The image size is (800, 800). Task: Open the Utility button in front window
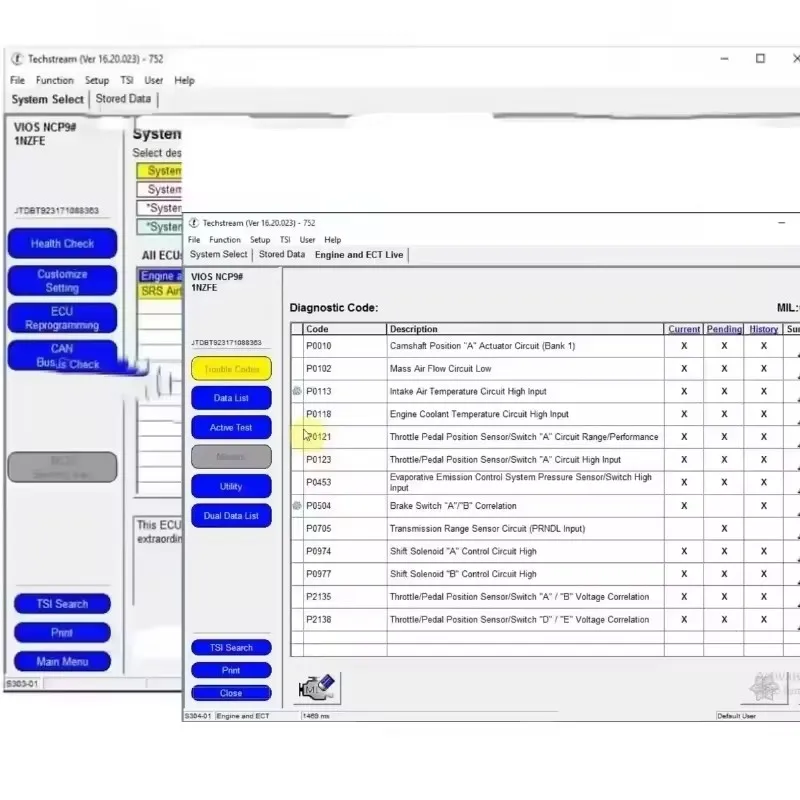click(231, 486)
